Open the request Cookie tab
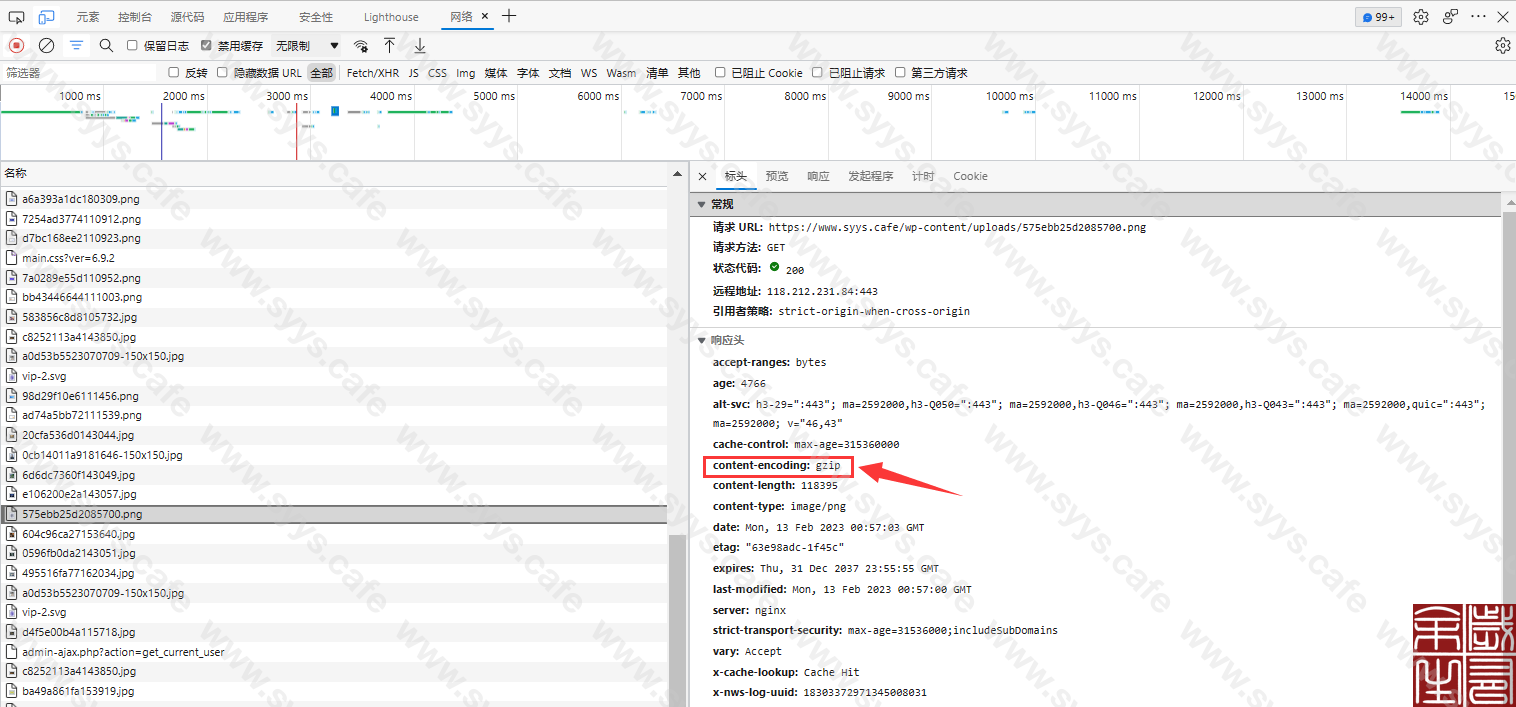The image size is (1516, 707). (970, 176)
